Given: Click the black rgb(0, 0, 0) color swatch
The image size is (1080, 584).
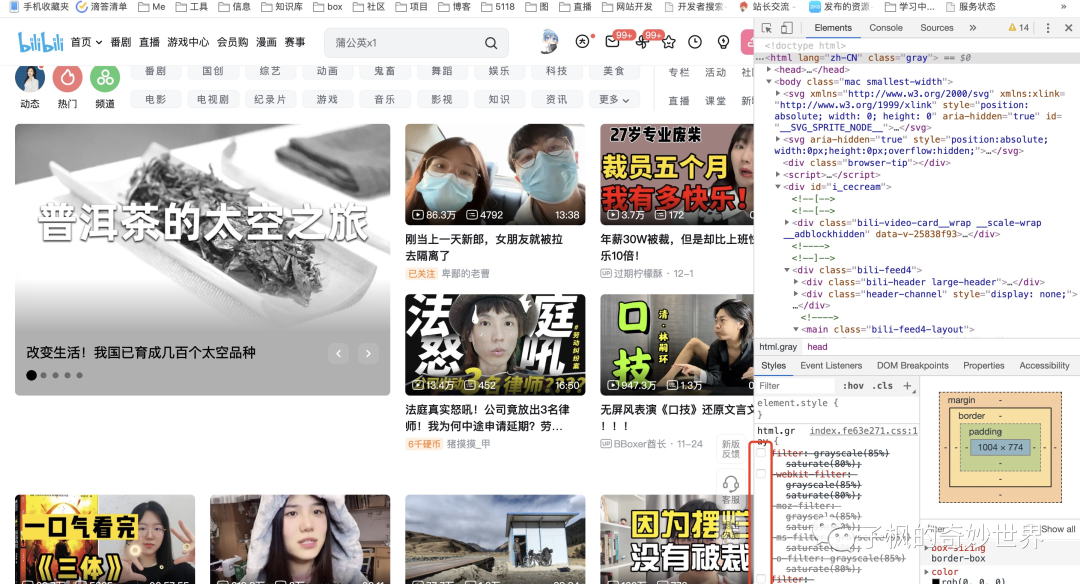Looking at the screenshot, I should click(936, 580).
